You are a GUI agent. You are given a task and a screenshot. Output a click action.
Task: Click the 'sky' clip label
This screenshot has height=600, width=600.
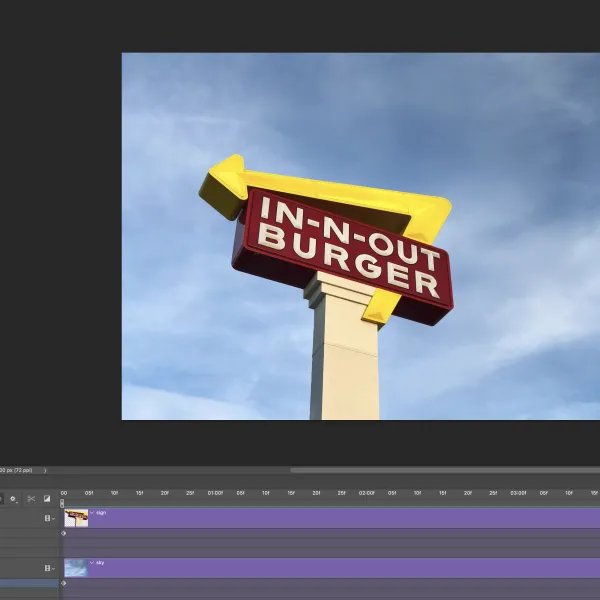pos(100,562)
